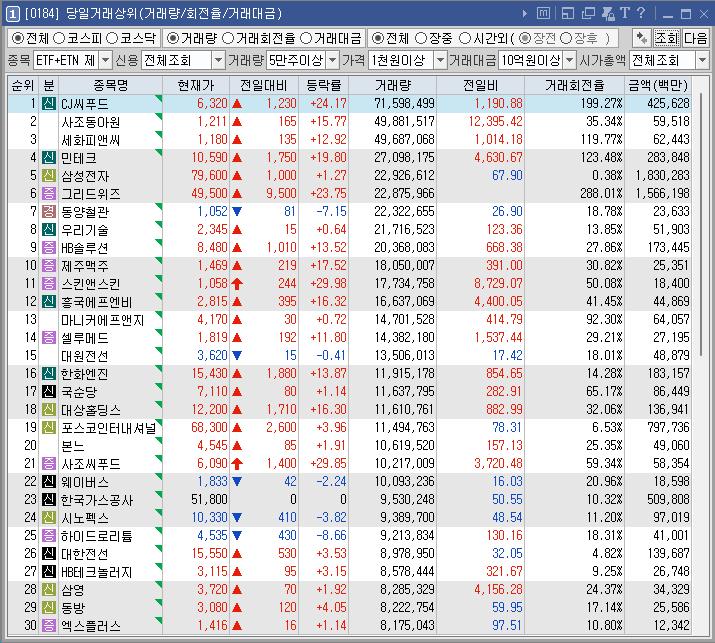Select the 하이드로리튬 stock name
715x643 pixels.
click(97, 536)
